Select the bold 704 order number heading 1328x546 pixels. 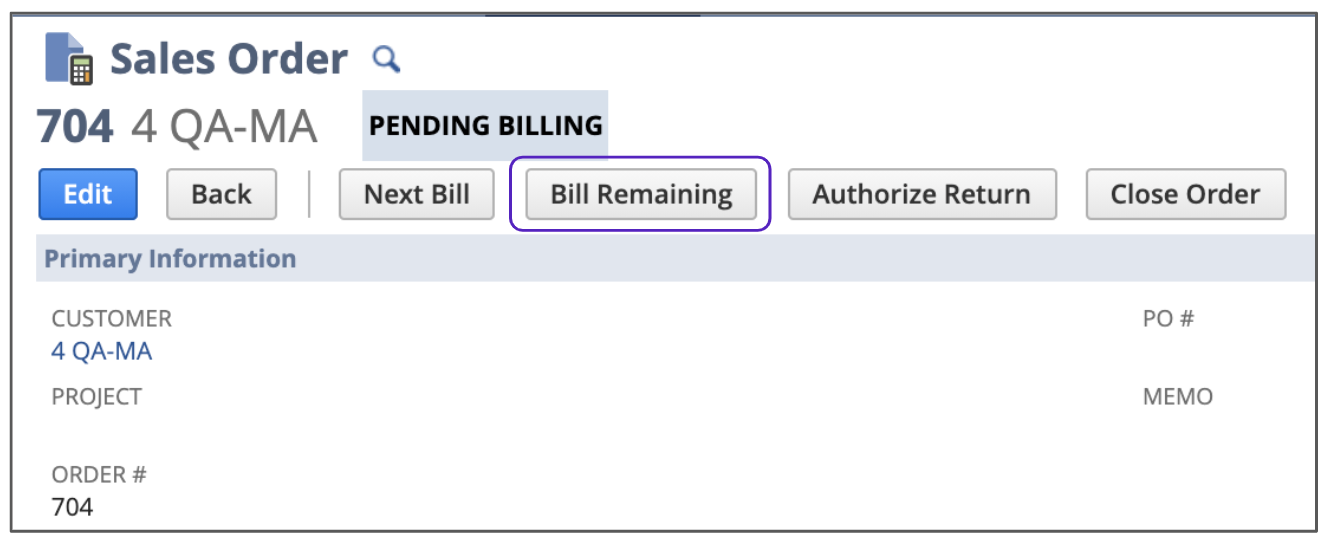pos(75,127)
